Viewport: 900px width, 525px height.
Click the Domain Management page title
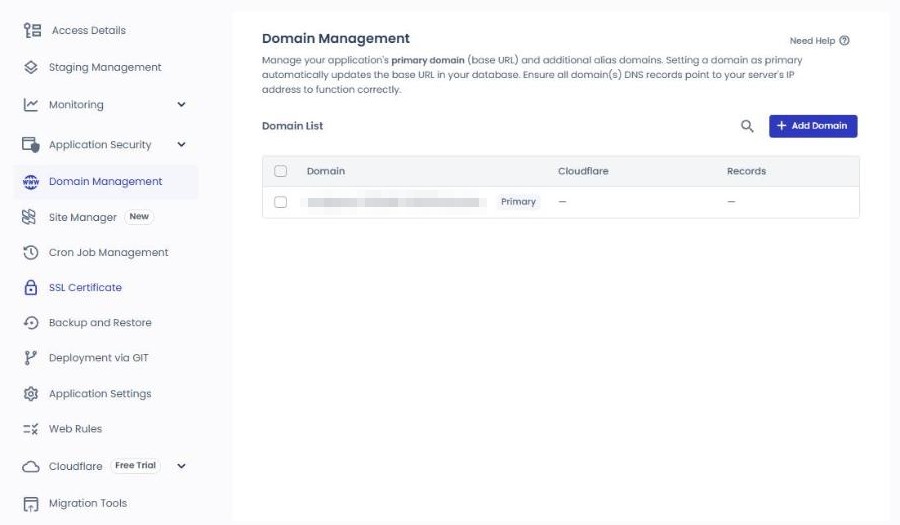point(336,38)
